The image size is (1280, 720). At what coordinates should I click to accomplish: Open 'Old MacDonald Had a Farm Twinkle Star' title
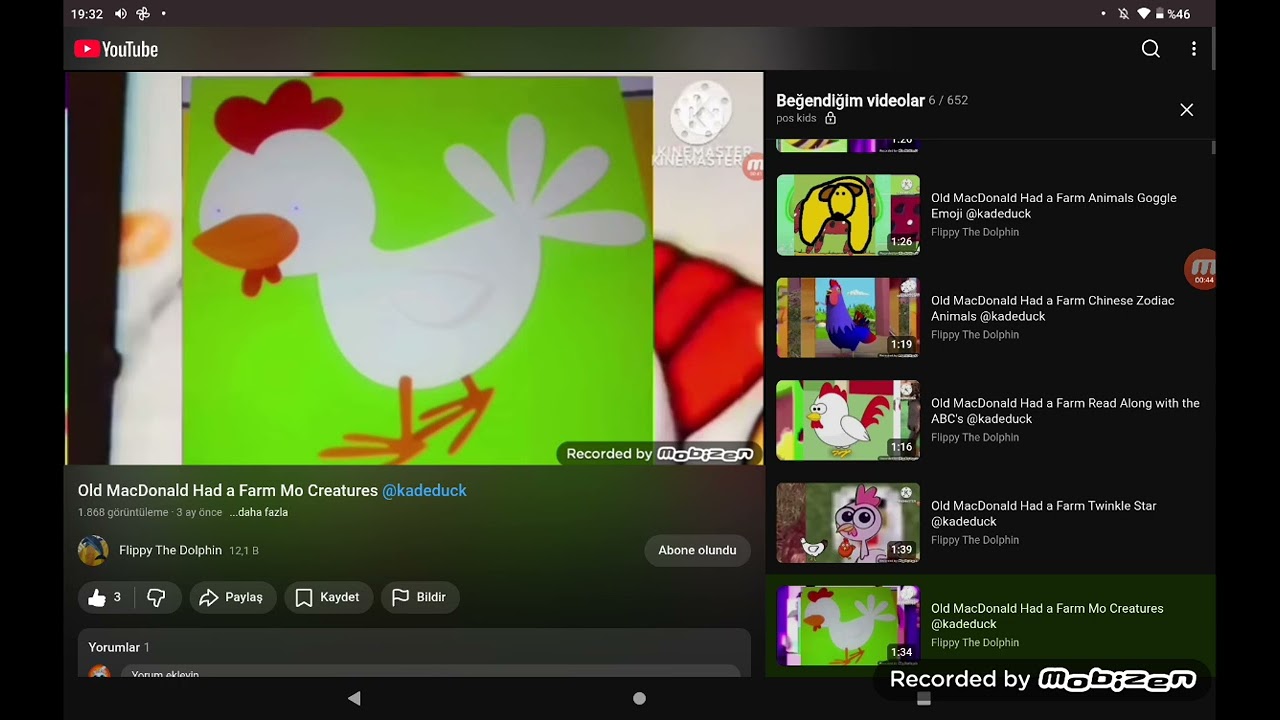click(1043, 513)
